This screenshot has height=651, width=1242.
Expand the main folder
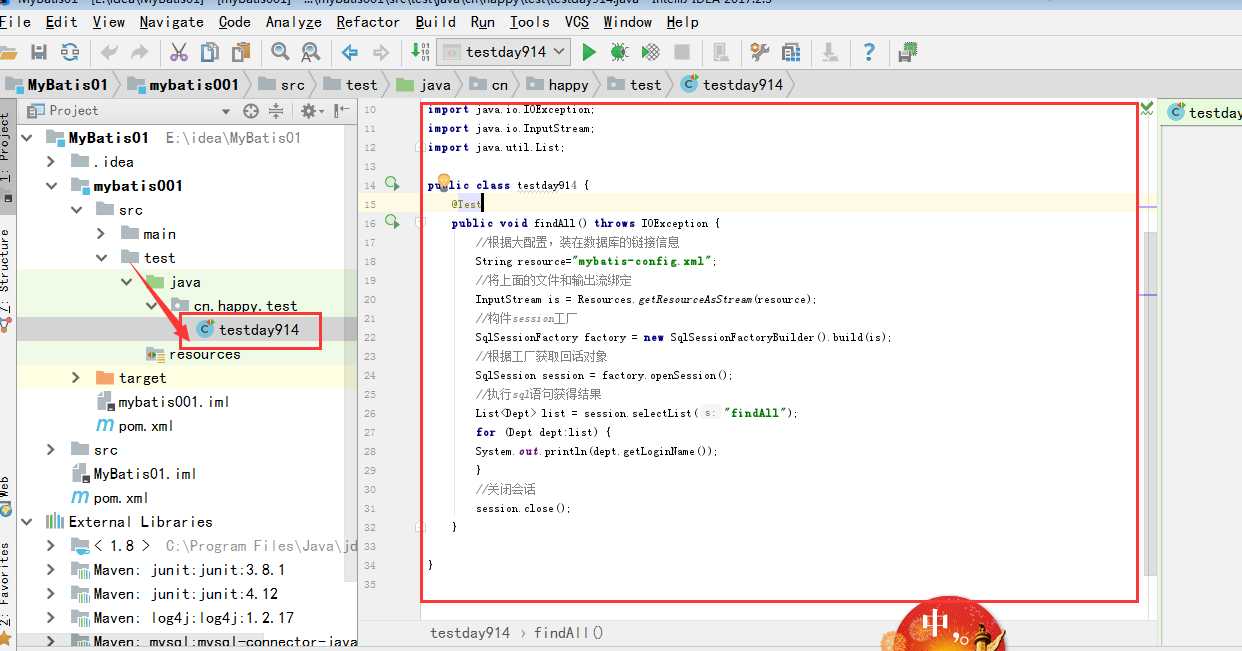tap(100, 234)
